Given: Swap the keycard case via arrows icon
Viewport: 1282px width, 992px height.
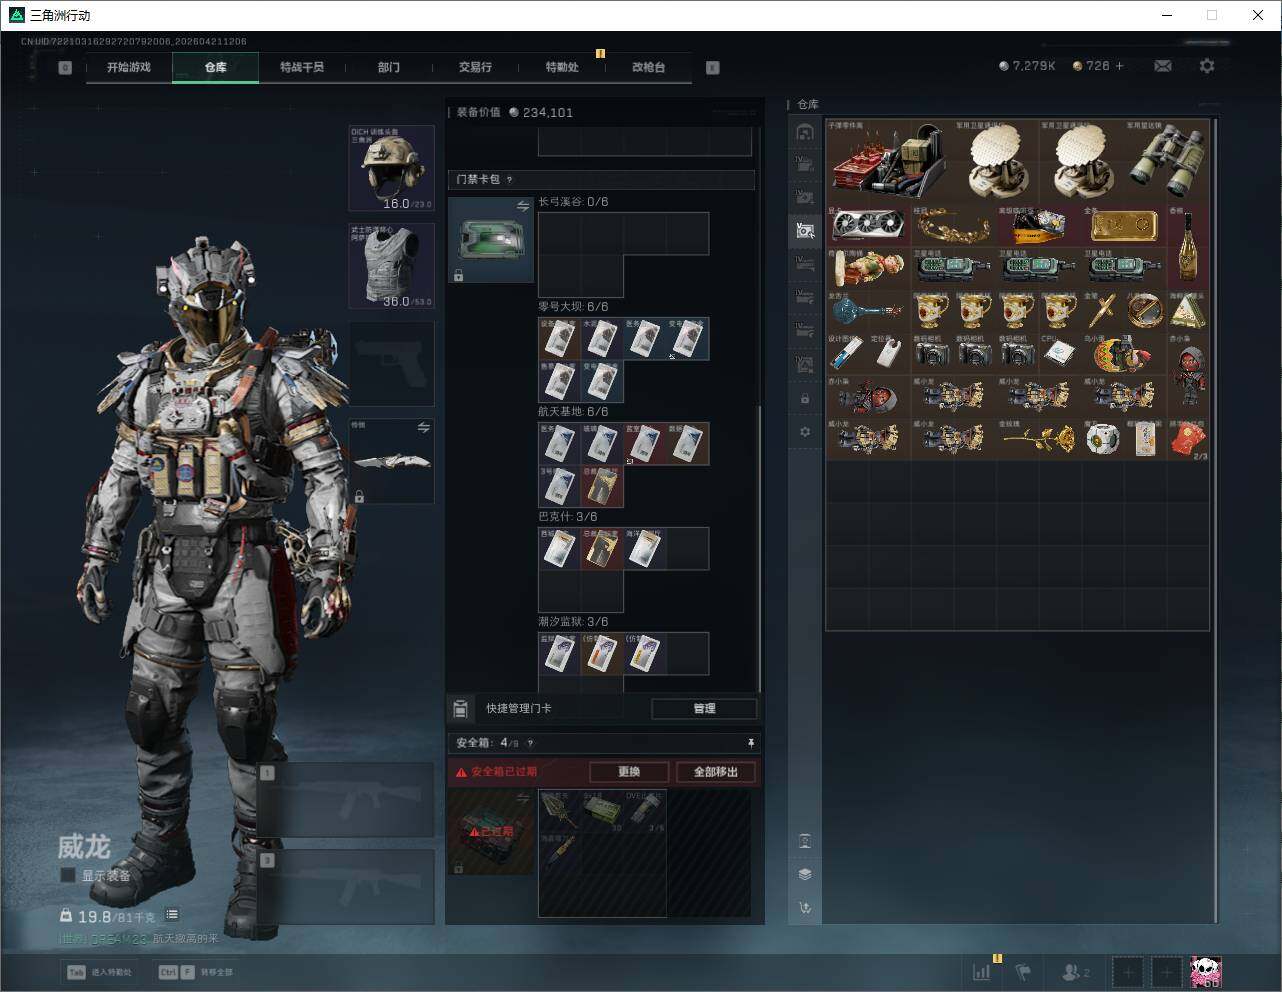Looking at the screenshot, I should [522, 206].
